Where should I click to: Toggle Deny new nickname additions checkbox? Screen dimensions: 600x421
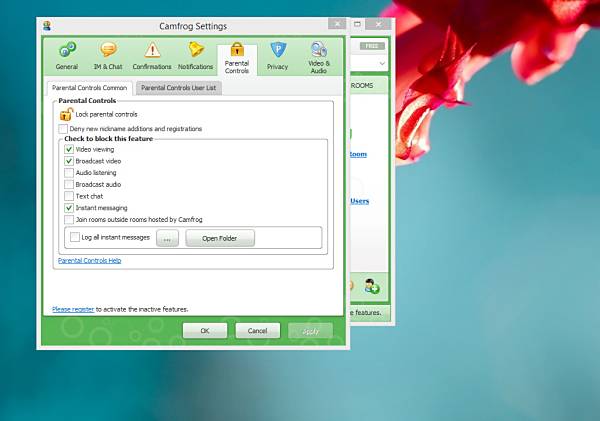tap(64, 129)
